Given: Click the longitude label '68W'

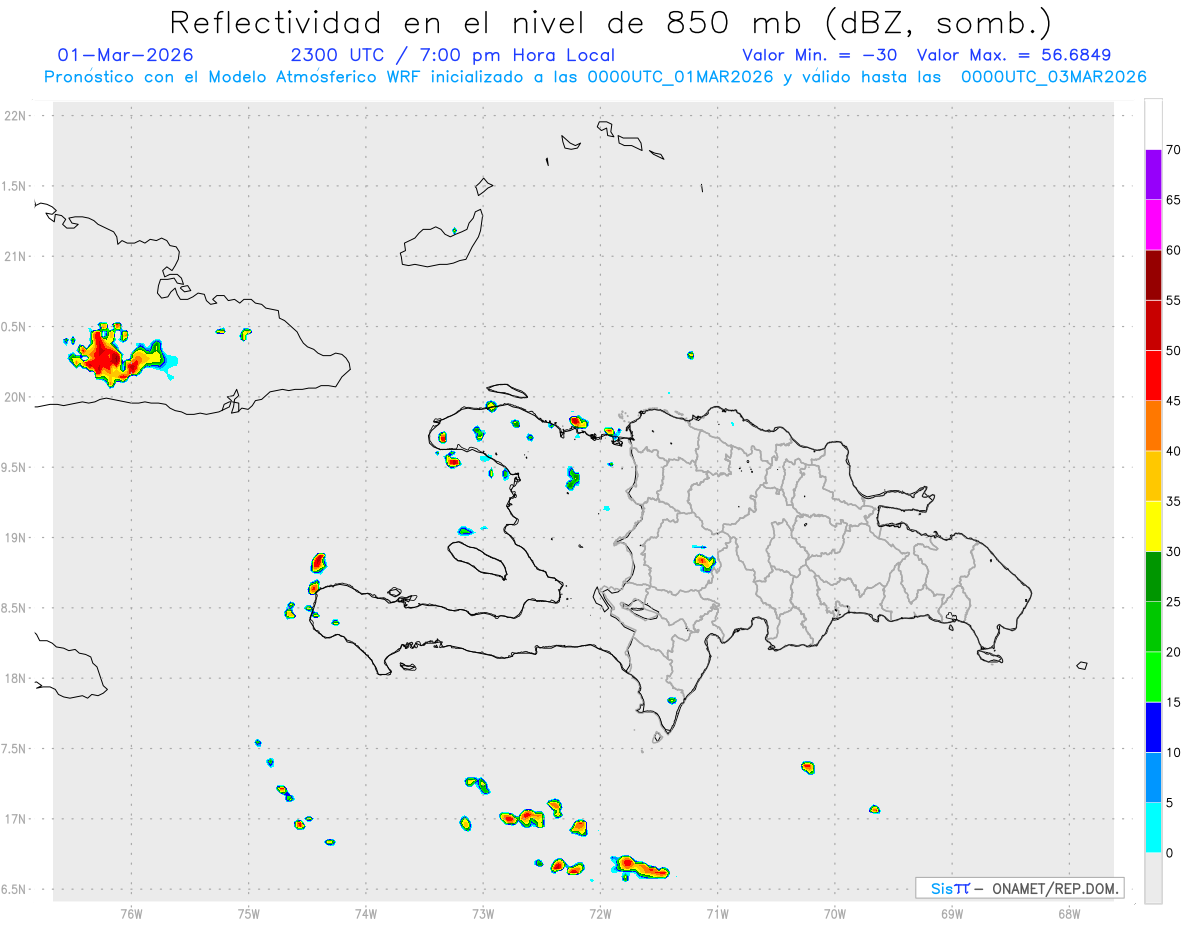Looking at the screenshot, I should (1069, 912).
